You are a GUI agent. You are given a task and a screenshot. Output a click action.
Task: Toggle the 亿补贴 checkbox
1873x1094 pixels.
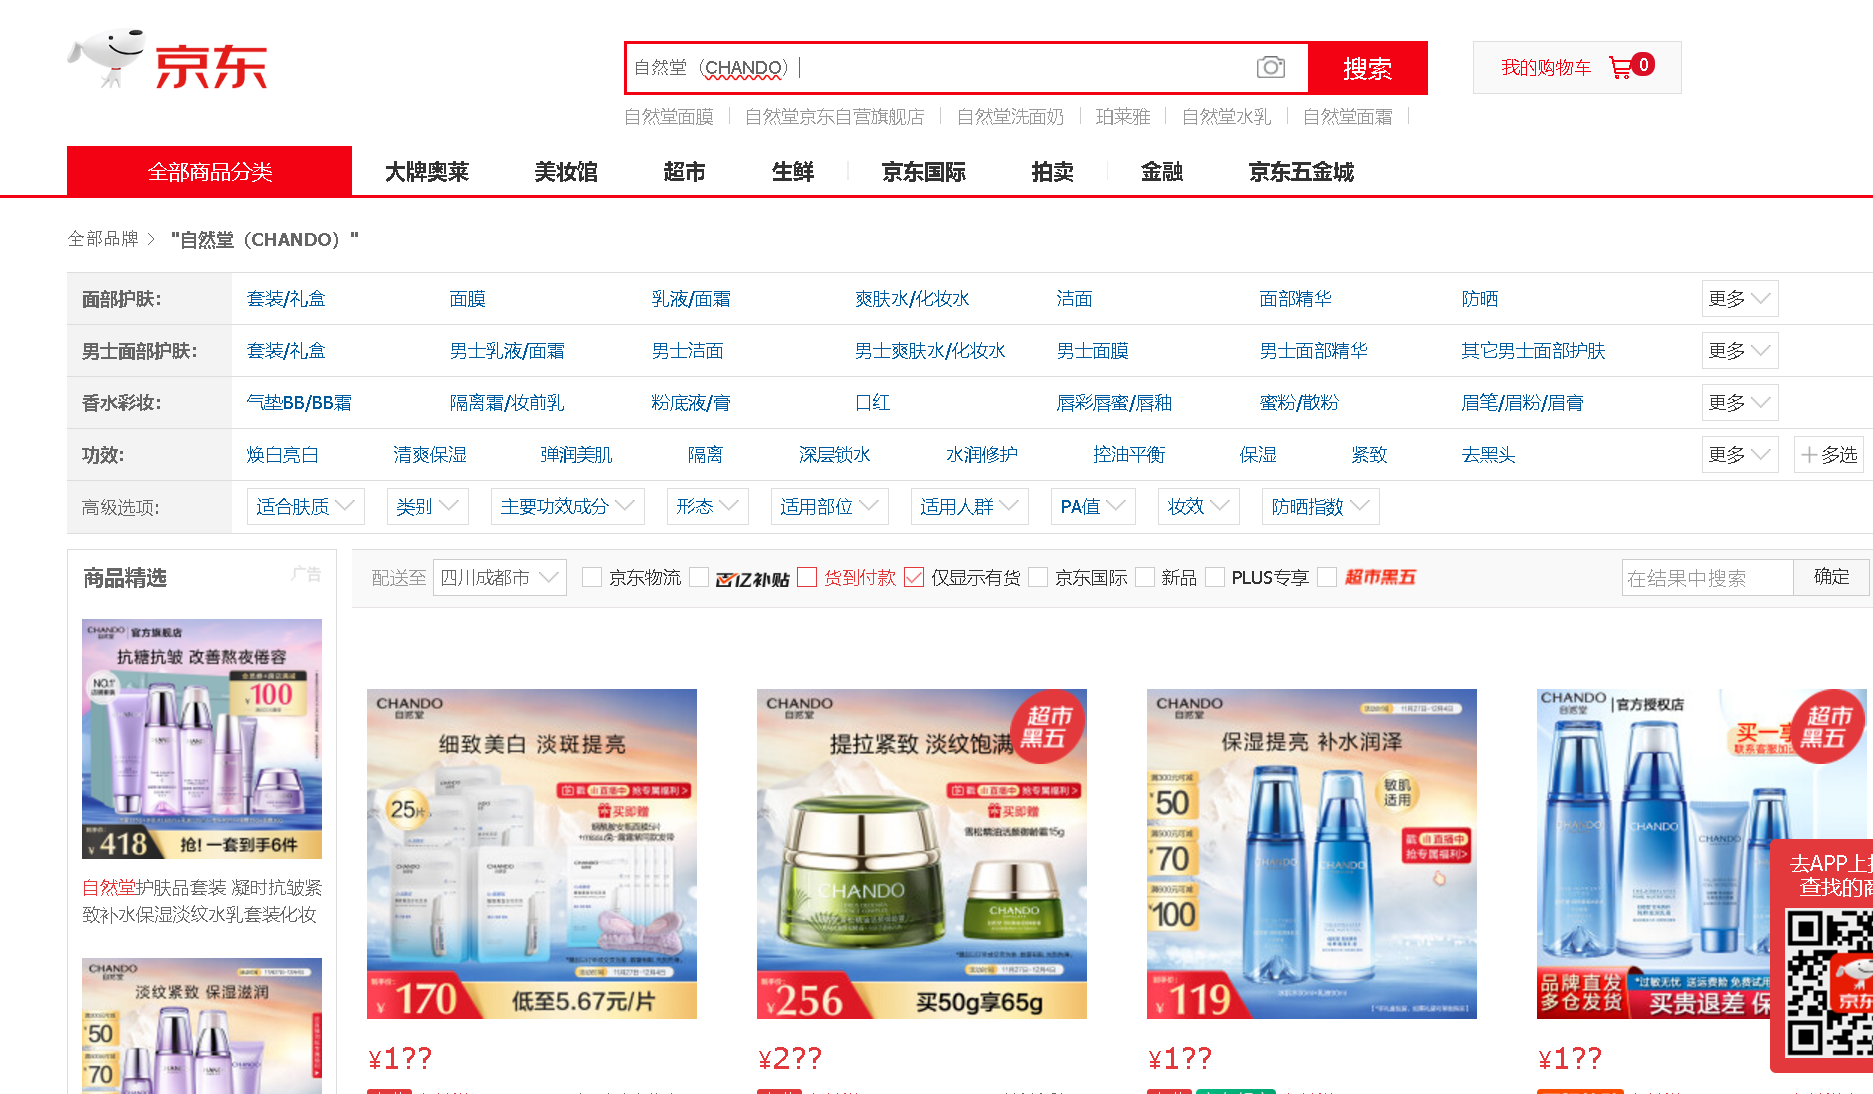click(700, 577)
